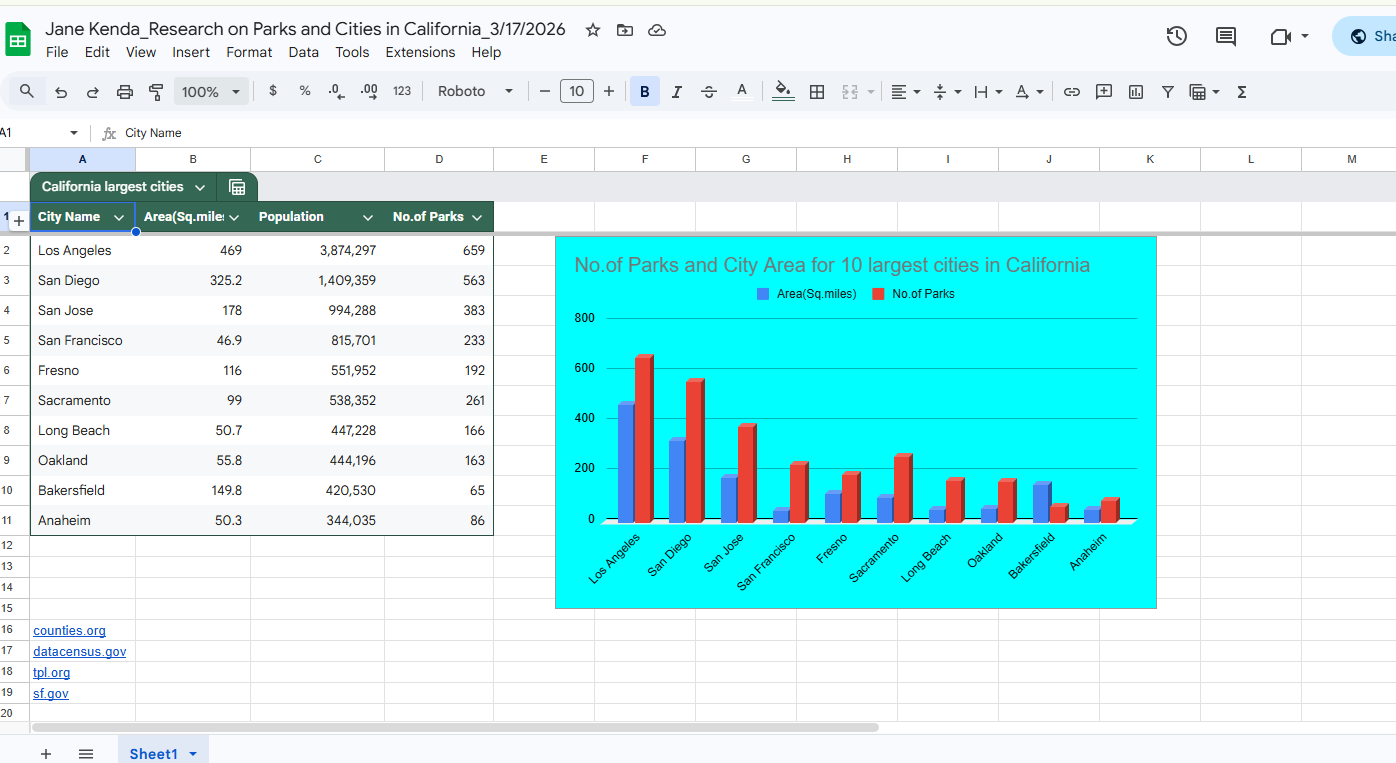Click the Share button

point(1365,36)
